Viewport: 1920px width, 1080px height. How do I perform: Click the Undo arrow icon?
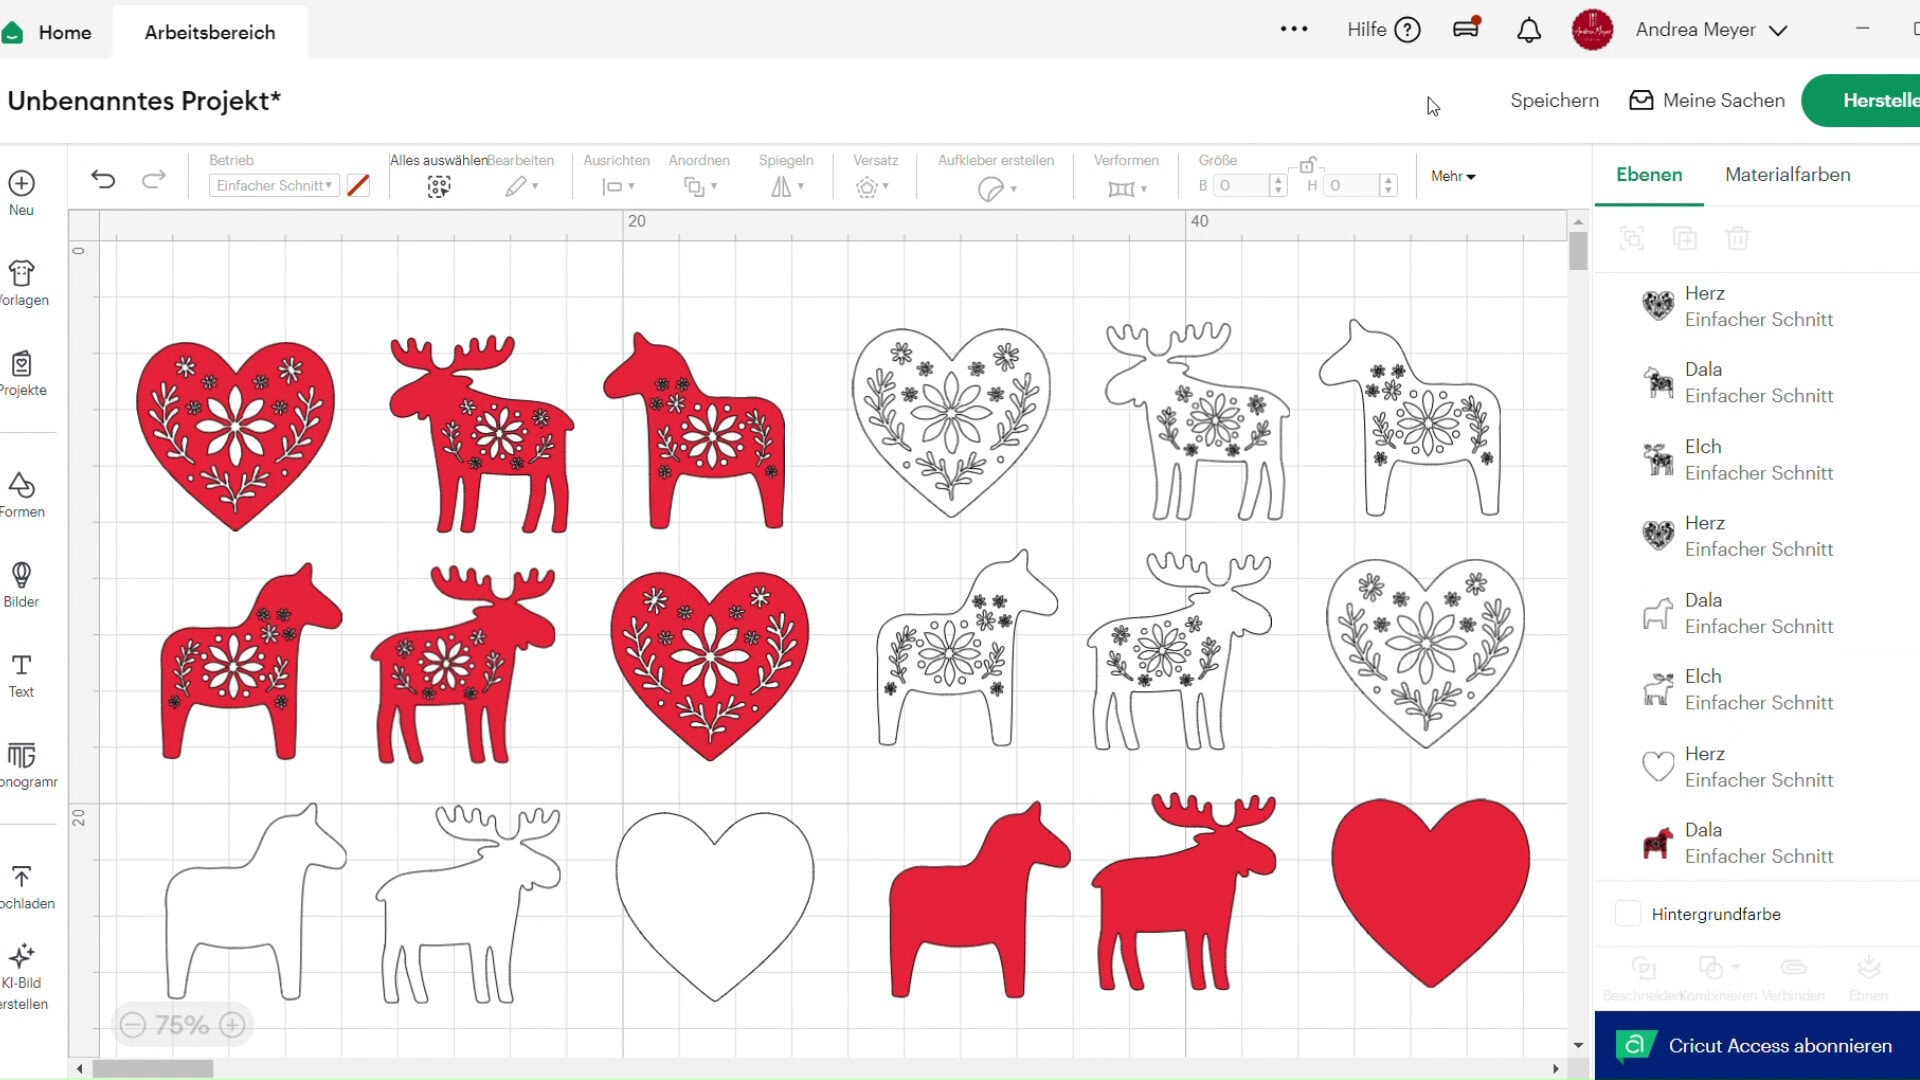[103, 179]
